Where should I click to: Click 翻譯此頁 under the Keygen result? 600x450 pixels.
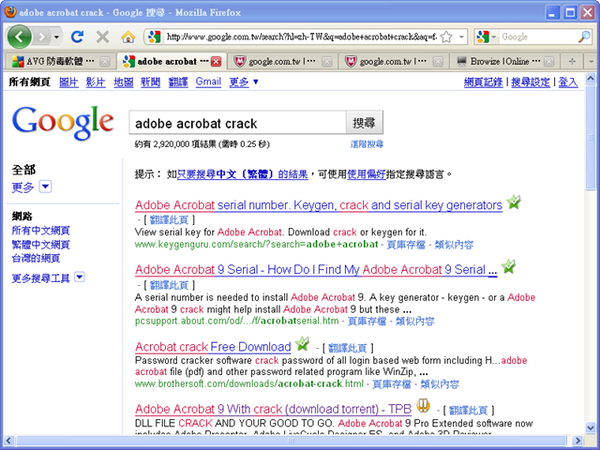click(169, 220)
